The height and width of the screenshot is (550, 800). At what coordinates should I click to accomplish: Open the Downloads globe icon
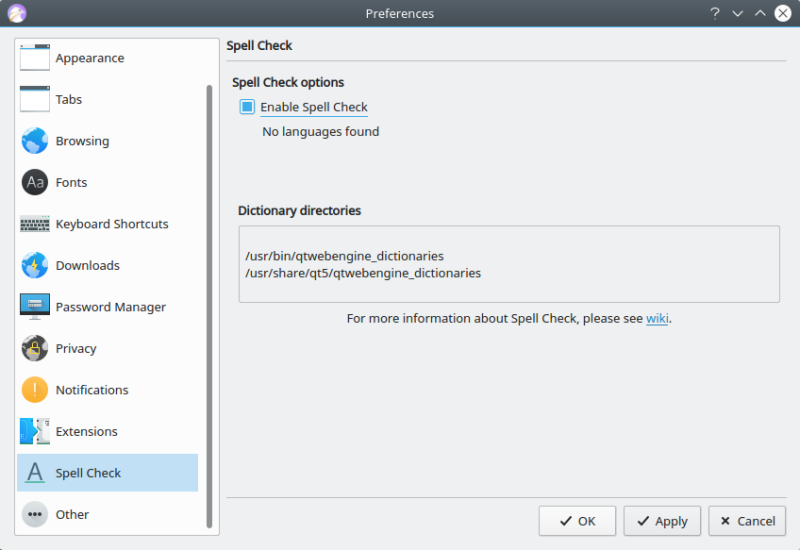click(35, 265)
